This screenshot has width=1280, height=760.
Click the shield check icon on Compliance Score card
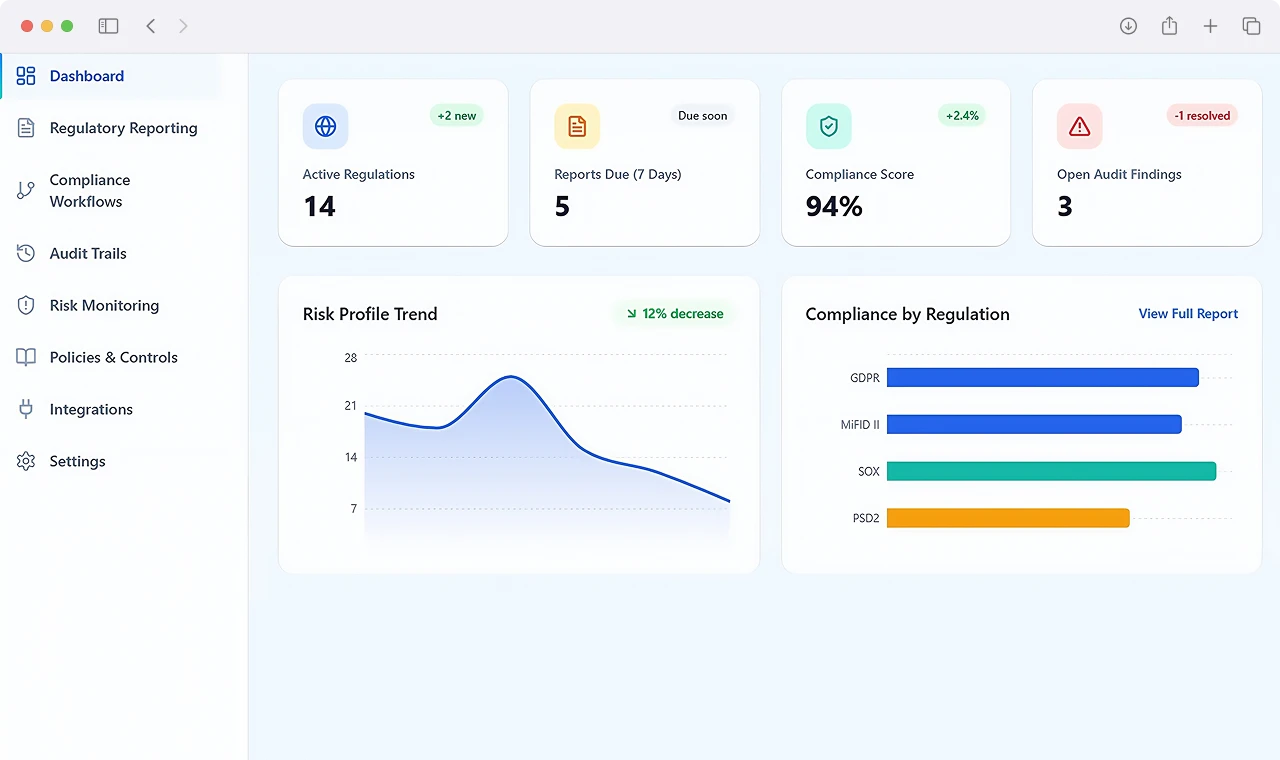point(828,126)
